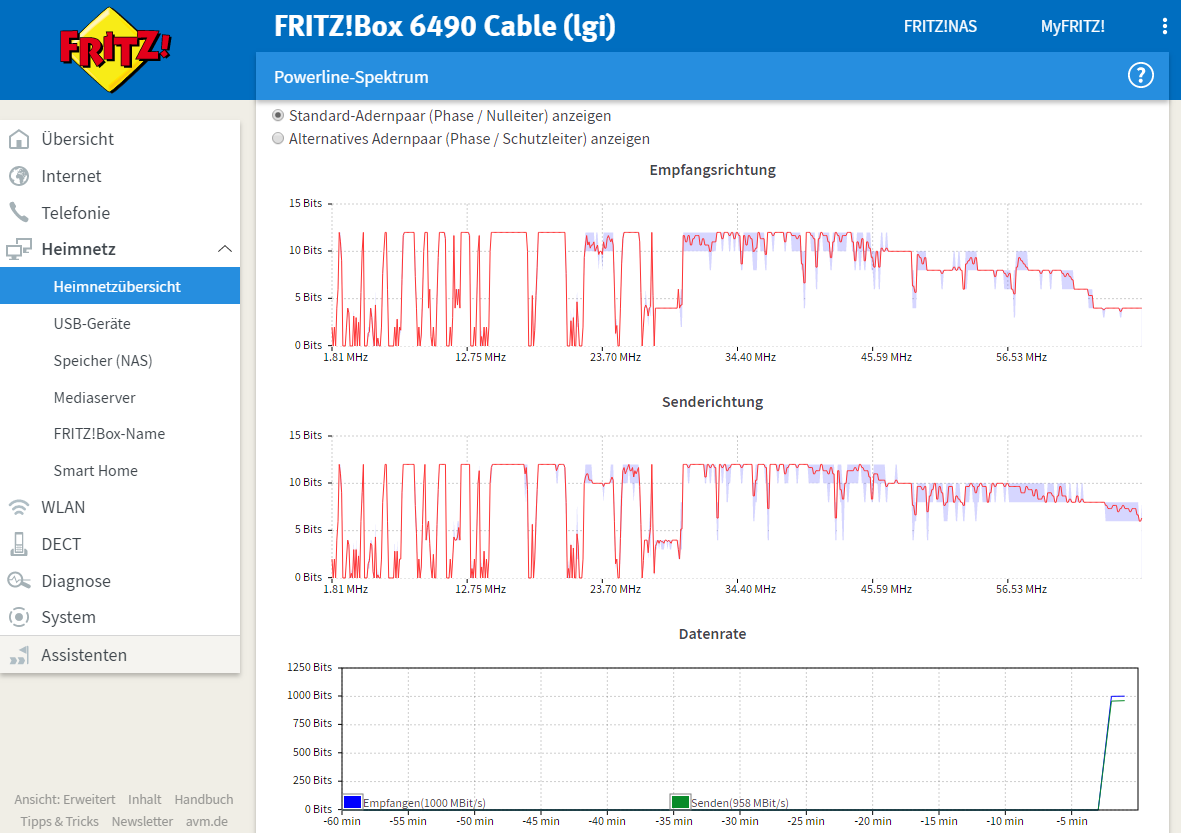Click the DECT handset icon
The image size is (1181, 833).
click(x=19, y=544)
